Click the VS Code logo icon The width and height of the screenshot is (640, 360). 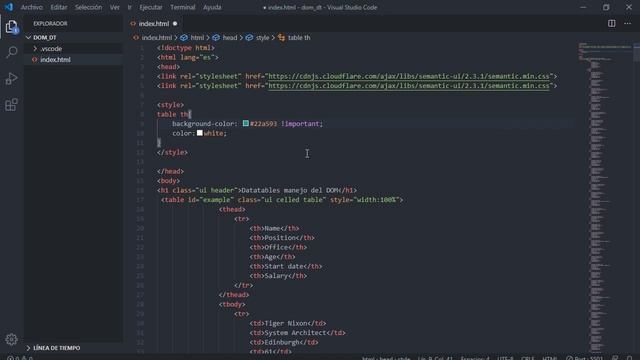[x=9, y=7]
